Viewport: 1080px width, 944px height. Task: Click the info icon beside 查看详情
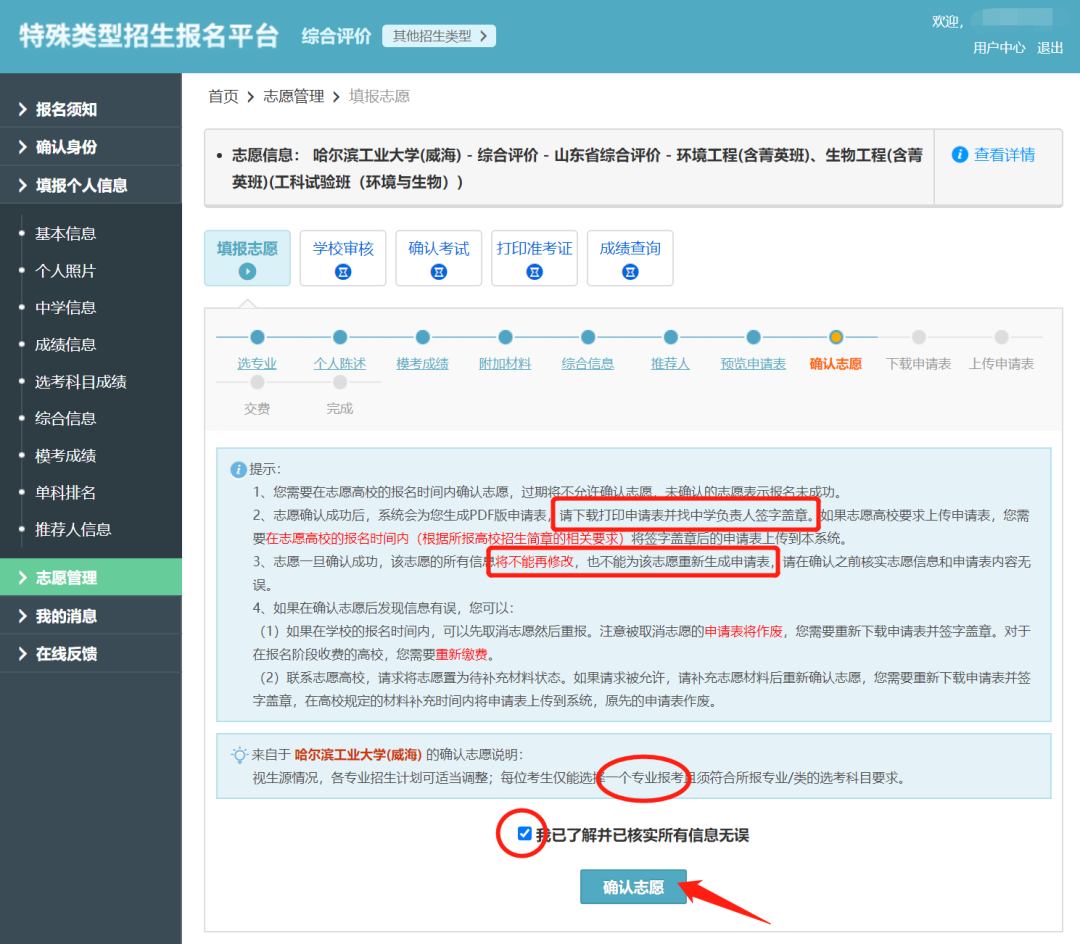(x=959, y=154)
